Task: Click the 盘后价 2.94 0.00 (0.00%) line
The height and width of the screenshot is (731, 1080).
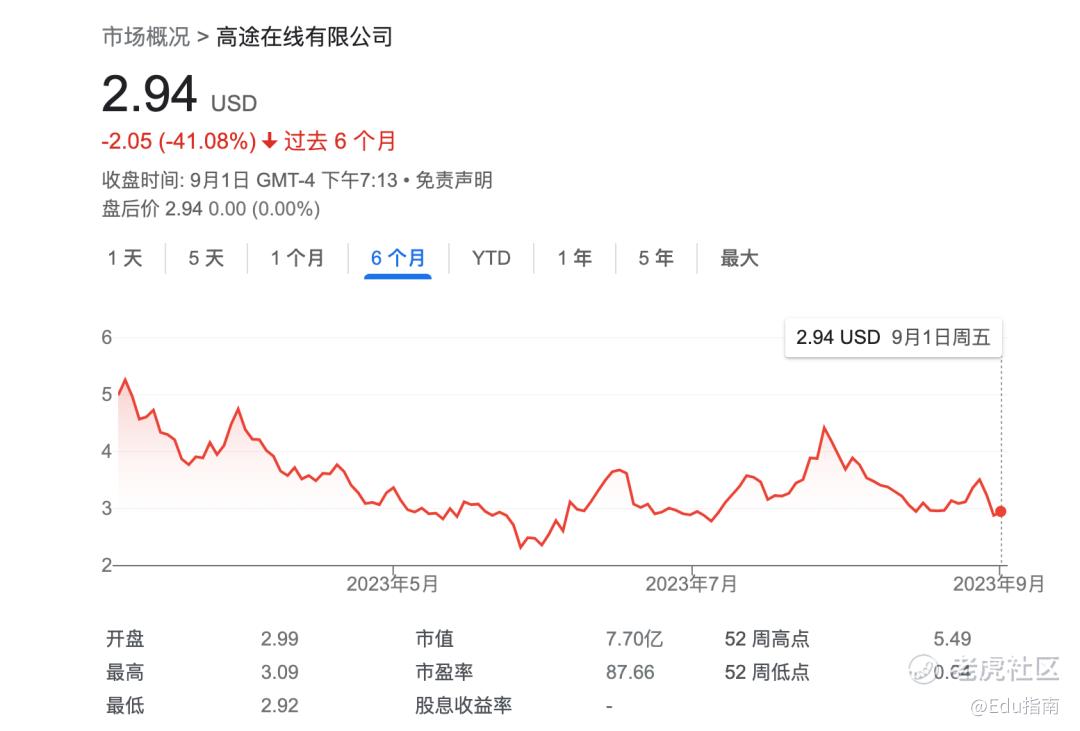Action: coord(211,209)
